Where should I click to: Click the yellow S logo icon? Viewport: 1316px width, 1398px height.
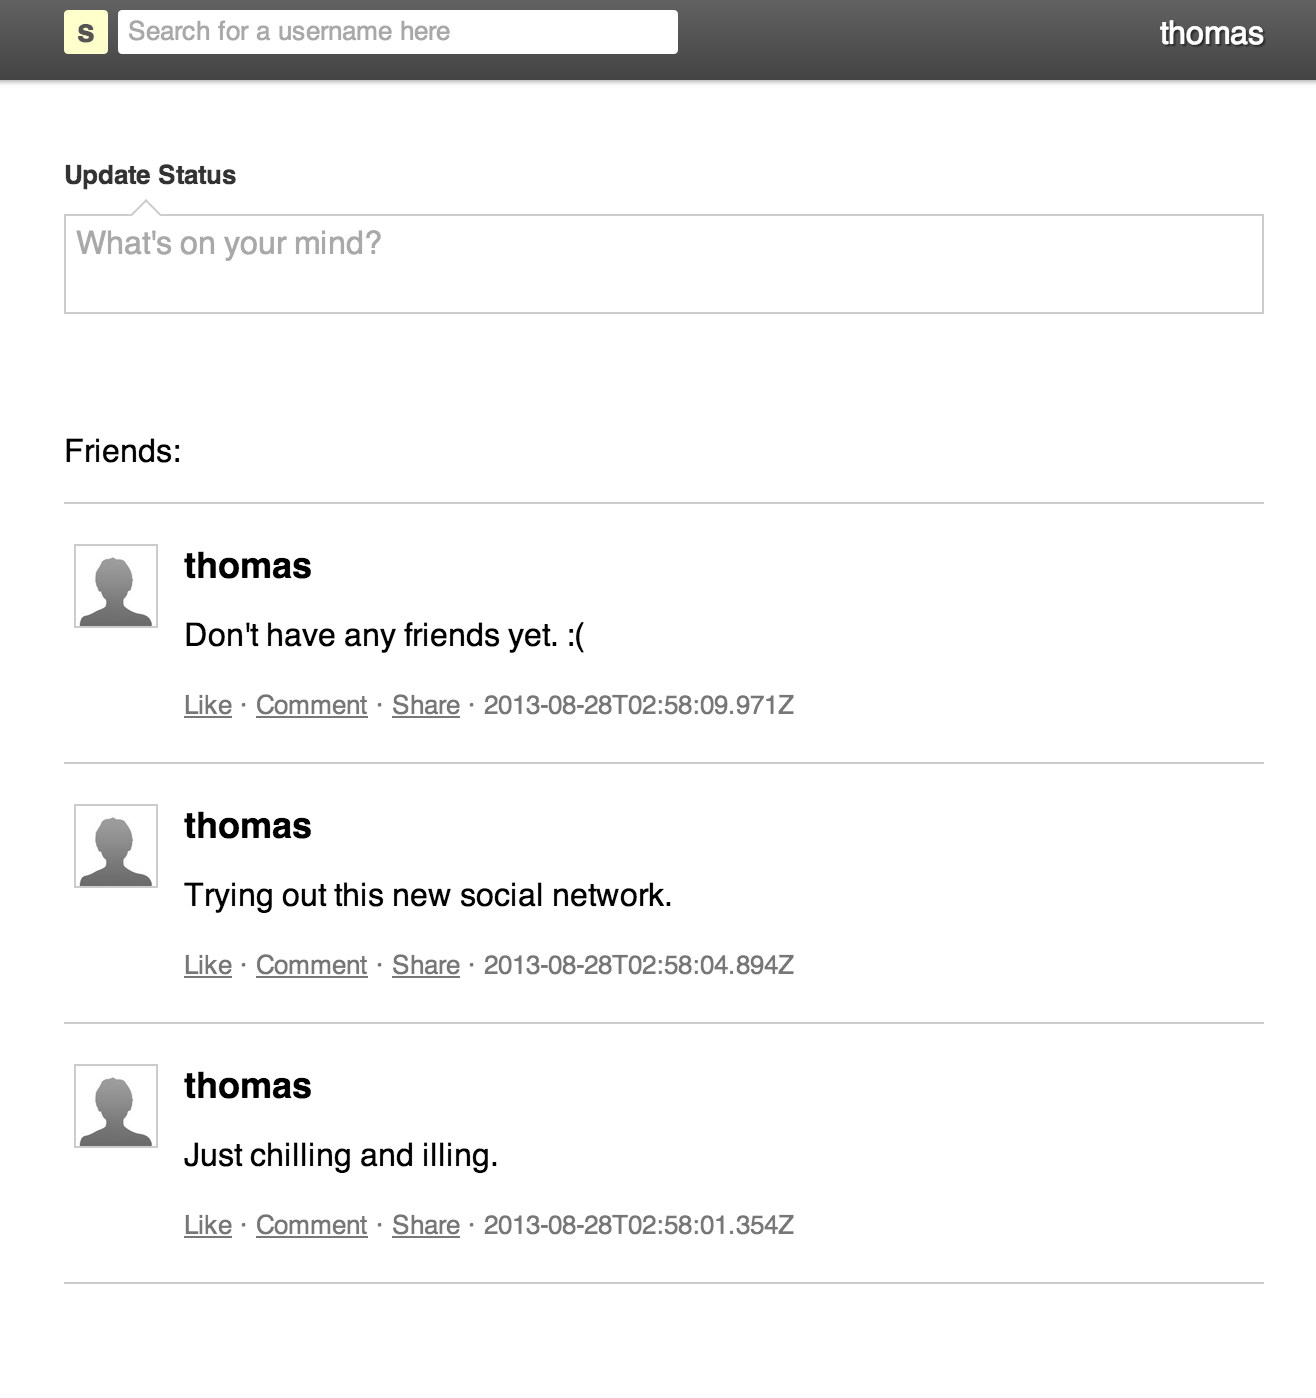click(86, 32)
